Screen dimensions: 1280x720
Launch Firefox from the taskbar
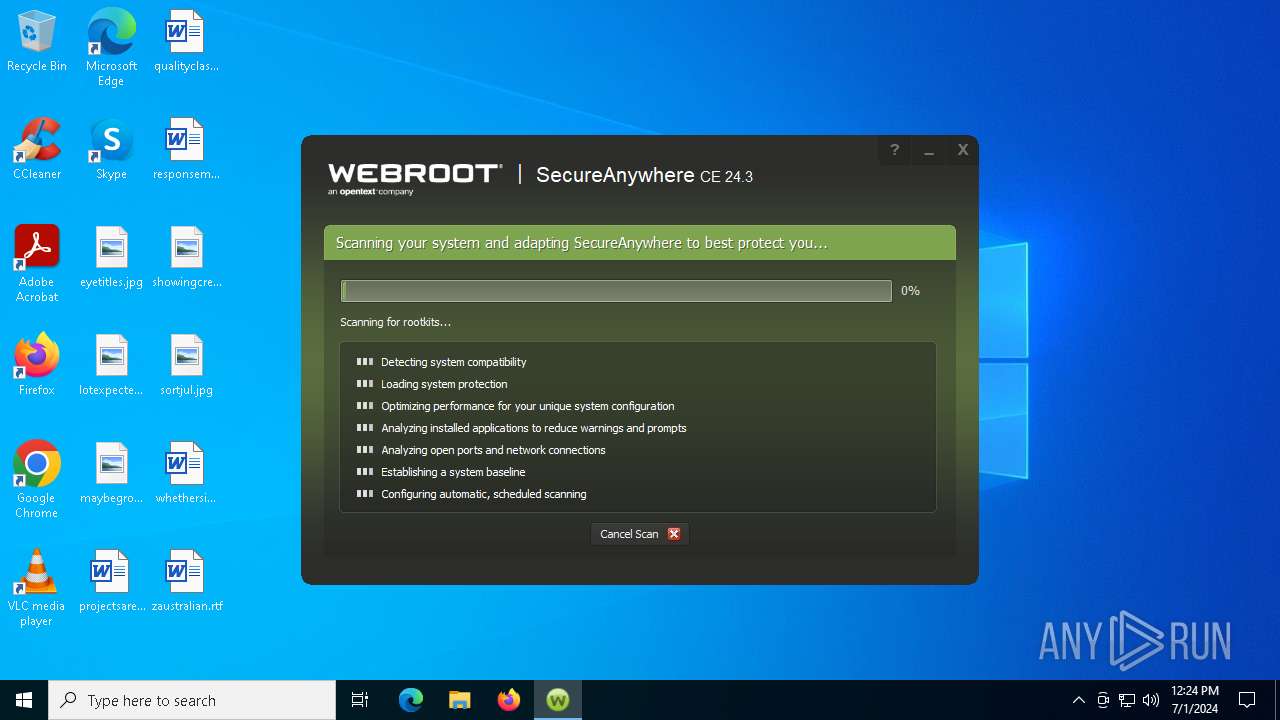click(x=509, y=700)
